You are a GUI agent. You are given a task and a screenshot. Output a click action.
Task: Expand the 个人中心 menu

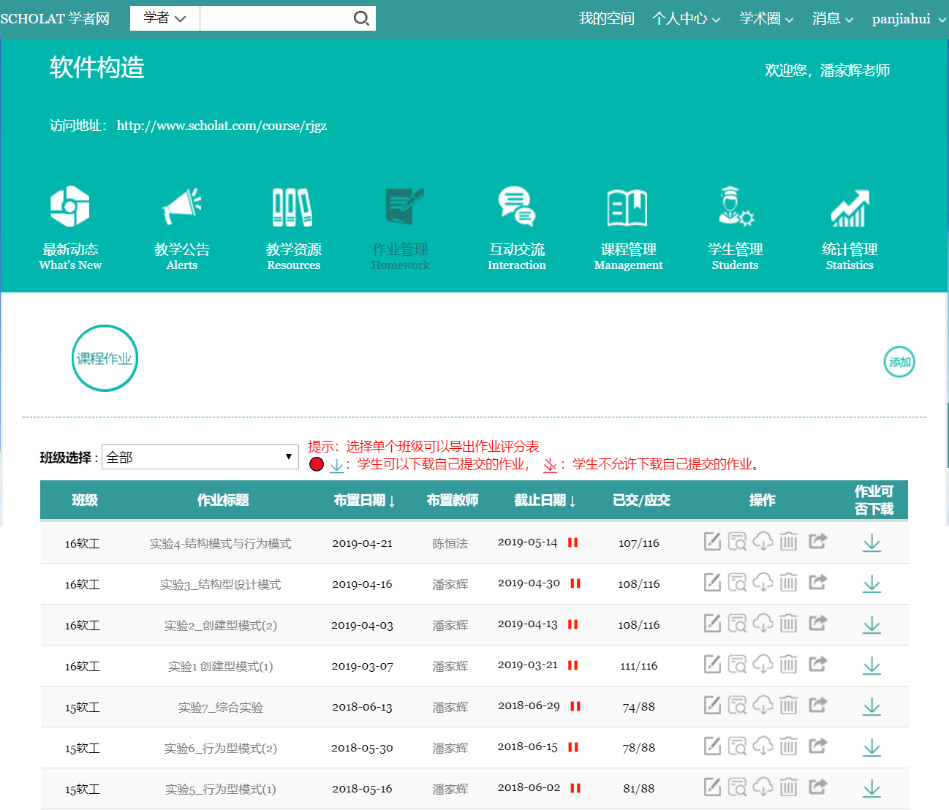(x=686, y=19)
